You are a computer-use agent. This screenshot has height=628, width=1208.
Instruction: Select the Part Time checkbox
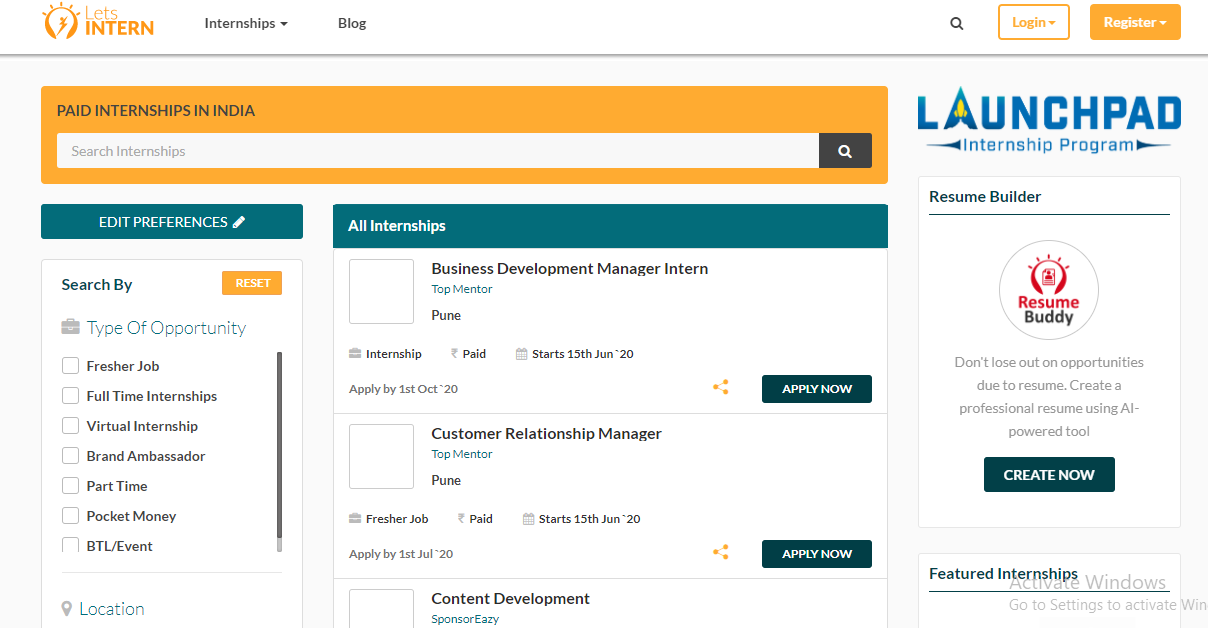[70, 486]
